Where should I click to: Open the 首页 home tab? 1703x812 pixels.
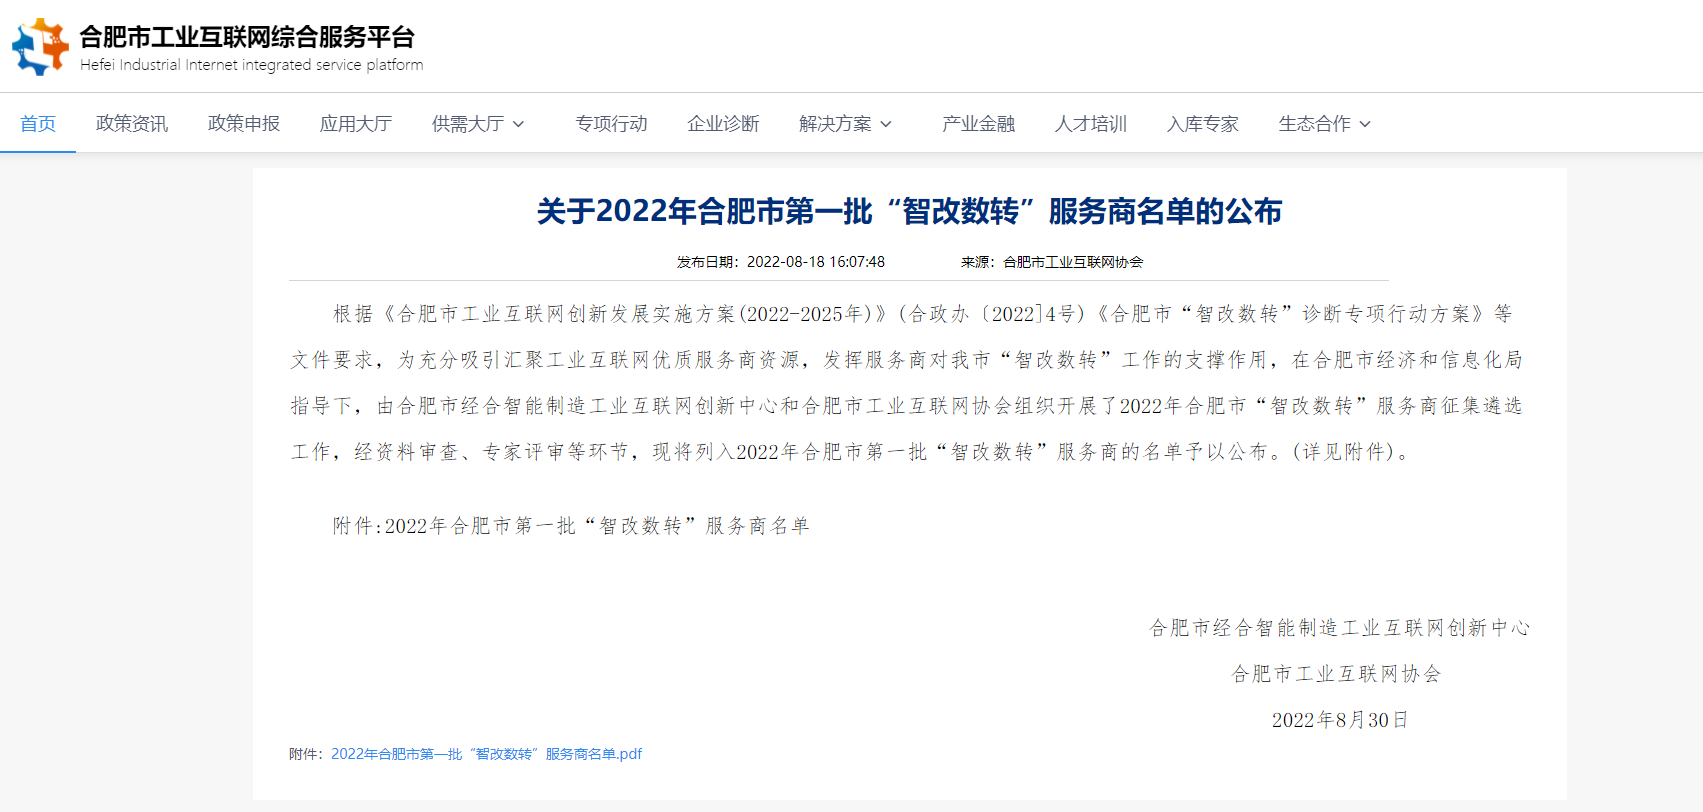point(38,124)
